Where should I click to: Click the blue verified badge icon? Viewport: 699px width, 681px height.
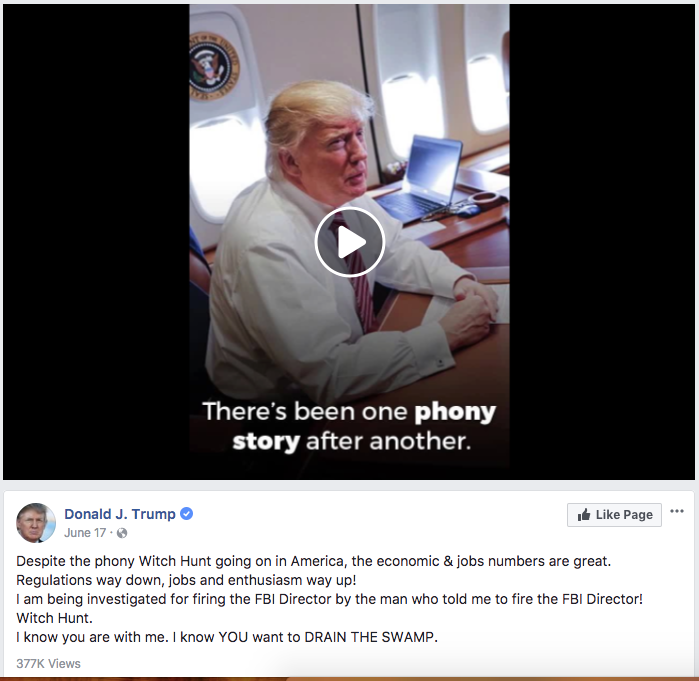pos(186,514)
